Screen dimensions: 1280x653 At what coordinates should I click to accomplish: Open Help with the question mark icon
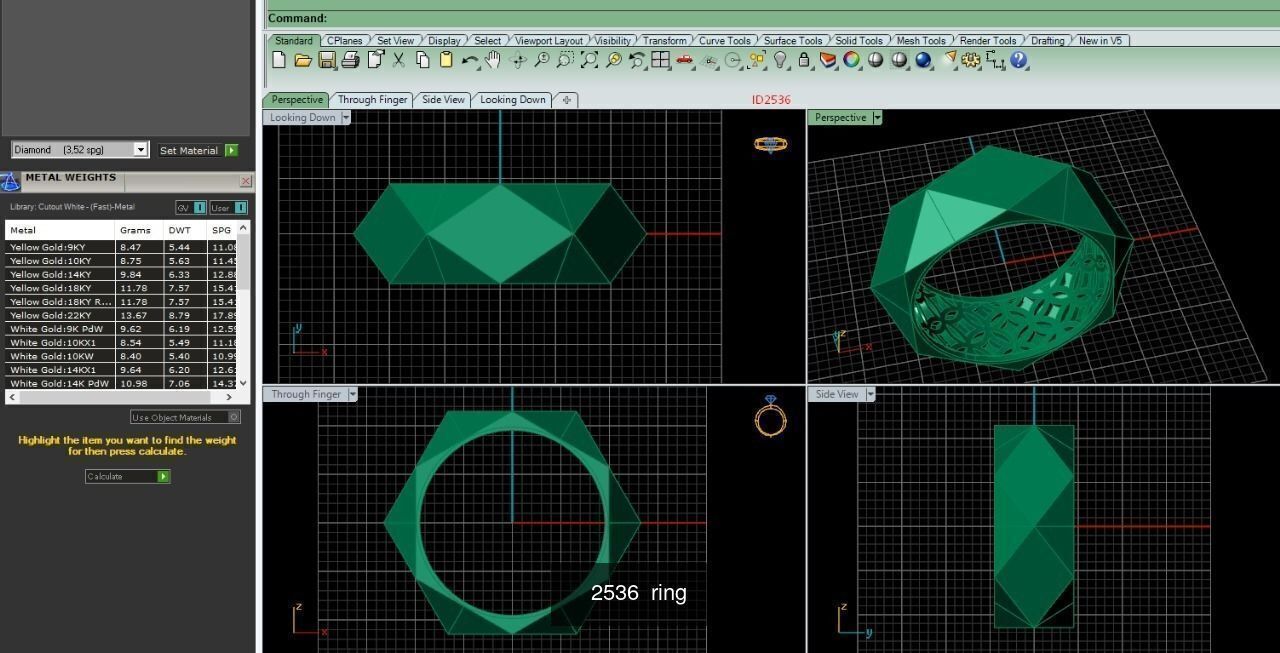click(1019, 60)
